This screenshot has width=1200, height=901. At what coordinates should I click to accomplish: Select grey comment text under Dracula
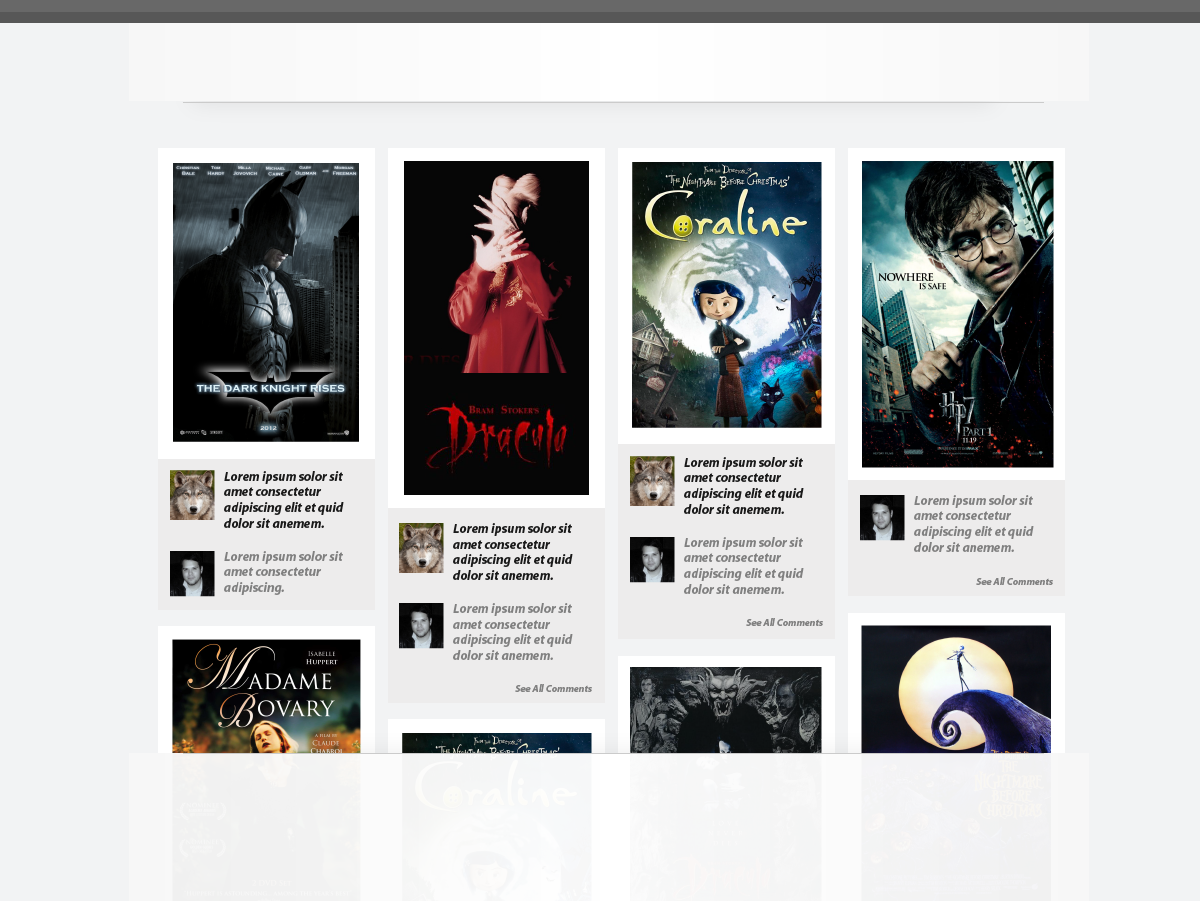click(x=512, y=632)
